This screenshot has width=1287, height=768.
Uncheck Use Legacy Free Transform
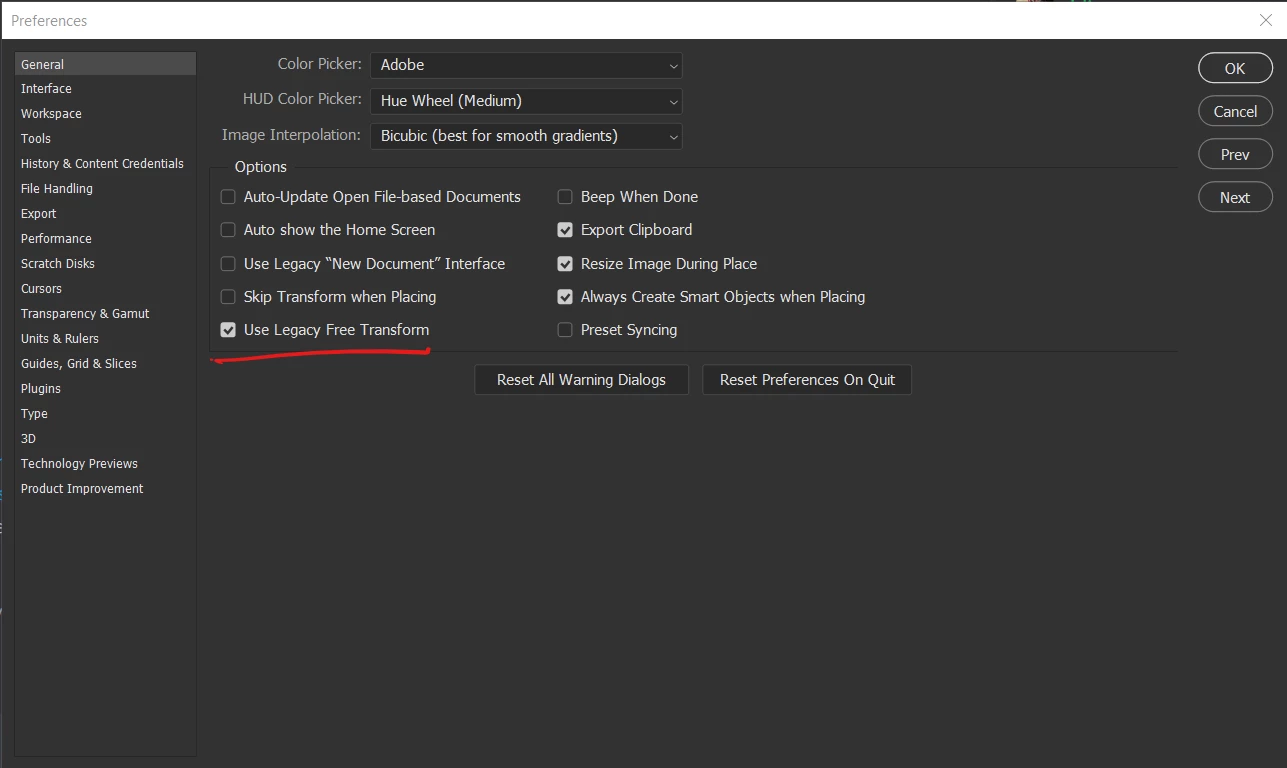tap(228, 330)
